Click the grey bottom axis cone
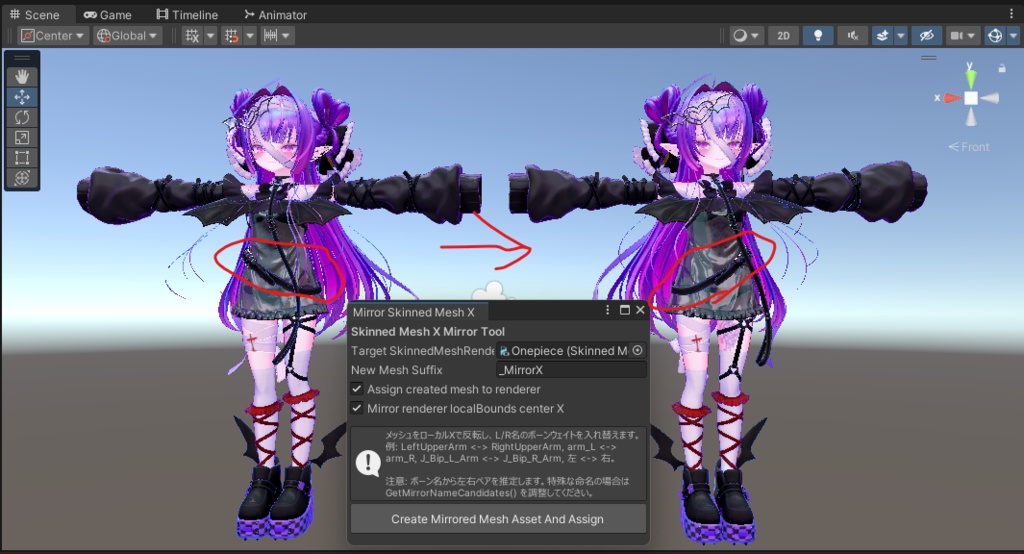This screenshot has width=1024, height=554. [971, 117]
